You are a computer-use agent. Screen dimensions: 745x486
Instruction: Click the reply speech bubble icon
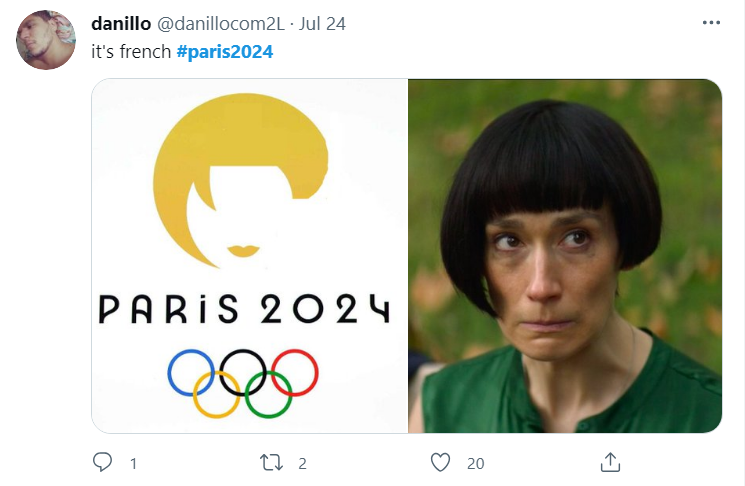point(102,462)
